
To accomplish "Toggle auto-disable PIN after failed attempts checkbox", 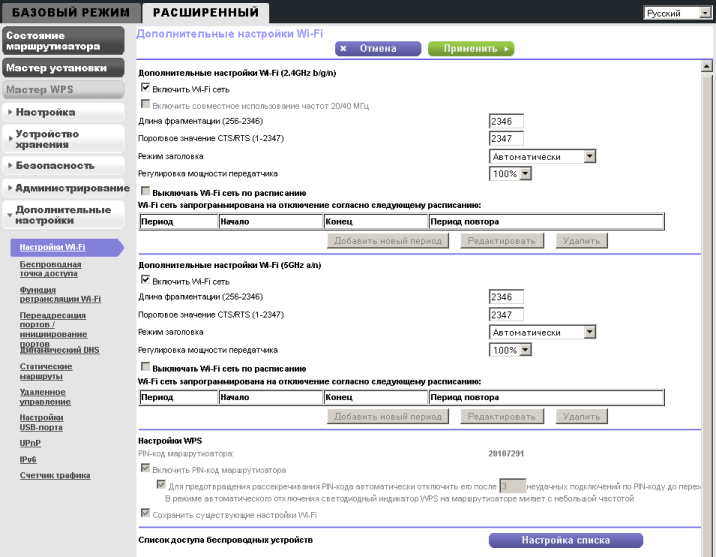I will (161, 484).
